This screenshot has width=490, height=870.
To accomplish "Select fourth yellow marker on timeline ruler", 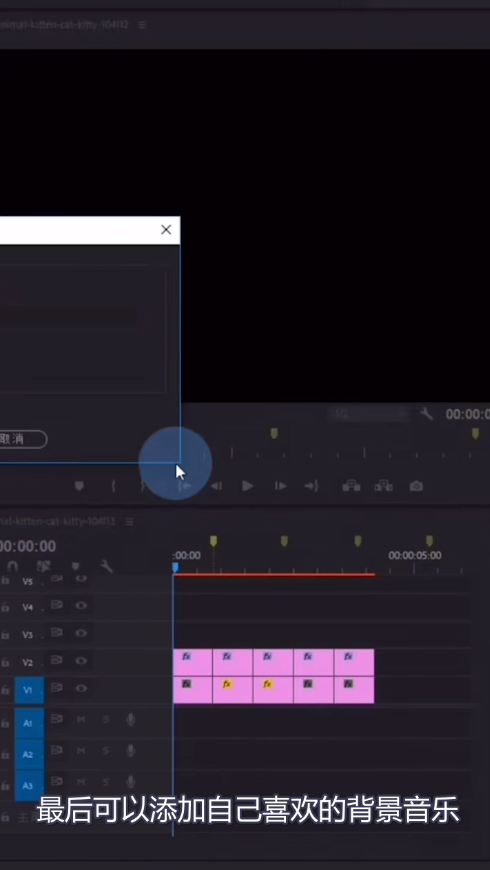I will pos(429,541).
